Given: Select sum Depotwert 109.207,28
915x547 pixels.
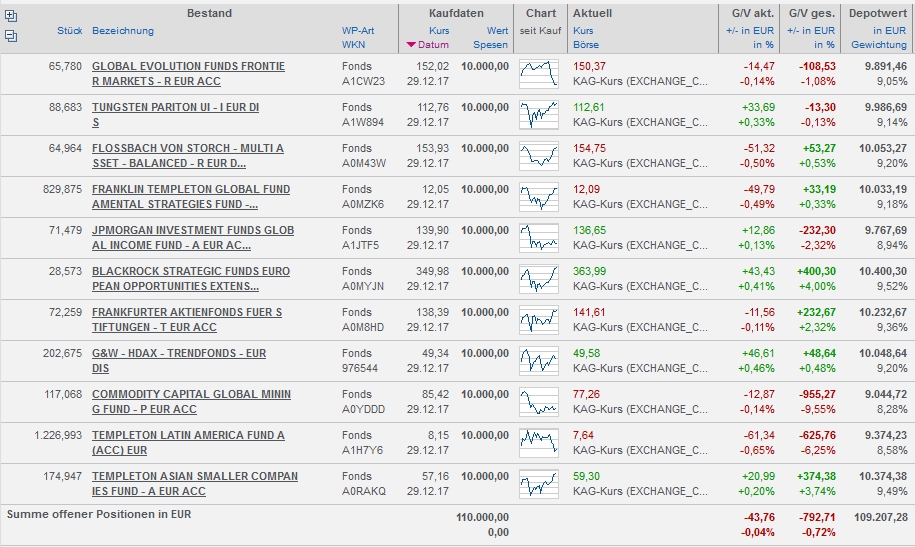Looking at the screenshot, I should 881,517.
